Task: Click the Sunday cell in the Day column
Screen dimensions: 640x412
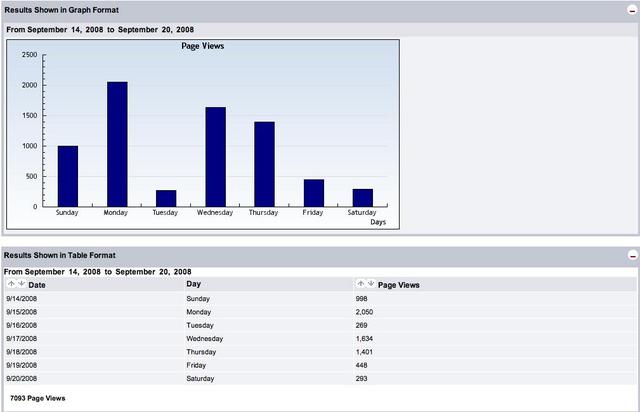Action: (x=198, y=298)
